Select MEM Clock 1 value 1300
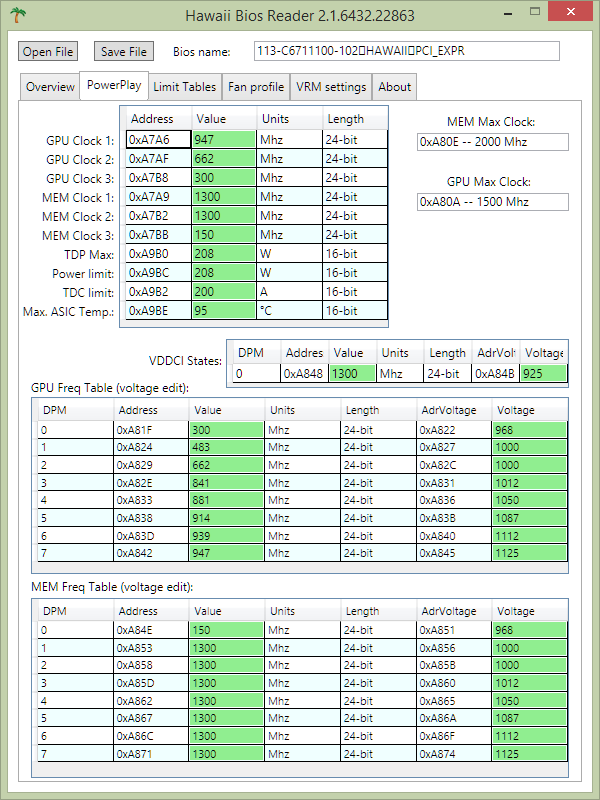This screenshot has height=800, width=600. click(224, 197)
